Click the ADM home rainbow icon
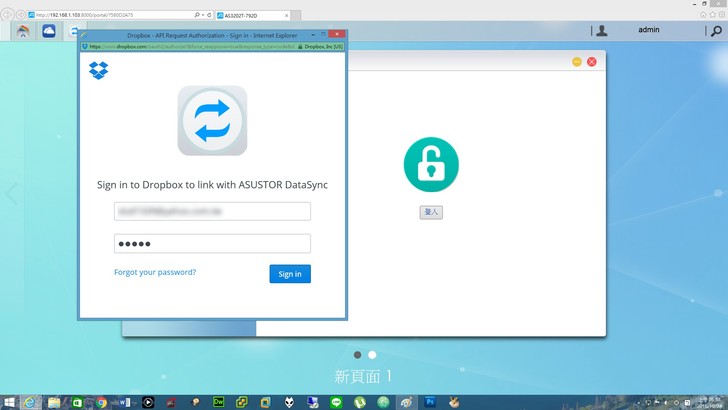Image resolution: width=728 pixels, height=410 pixels. click(22, 32)
